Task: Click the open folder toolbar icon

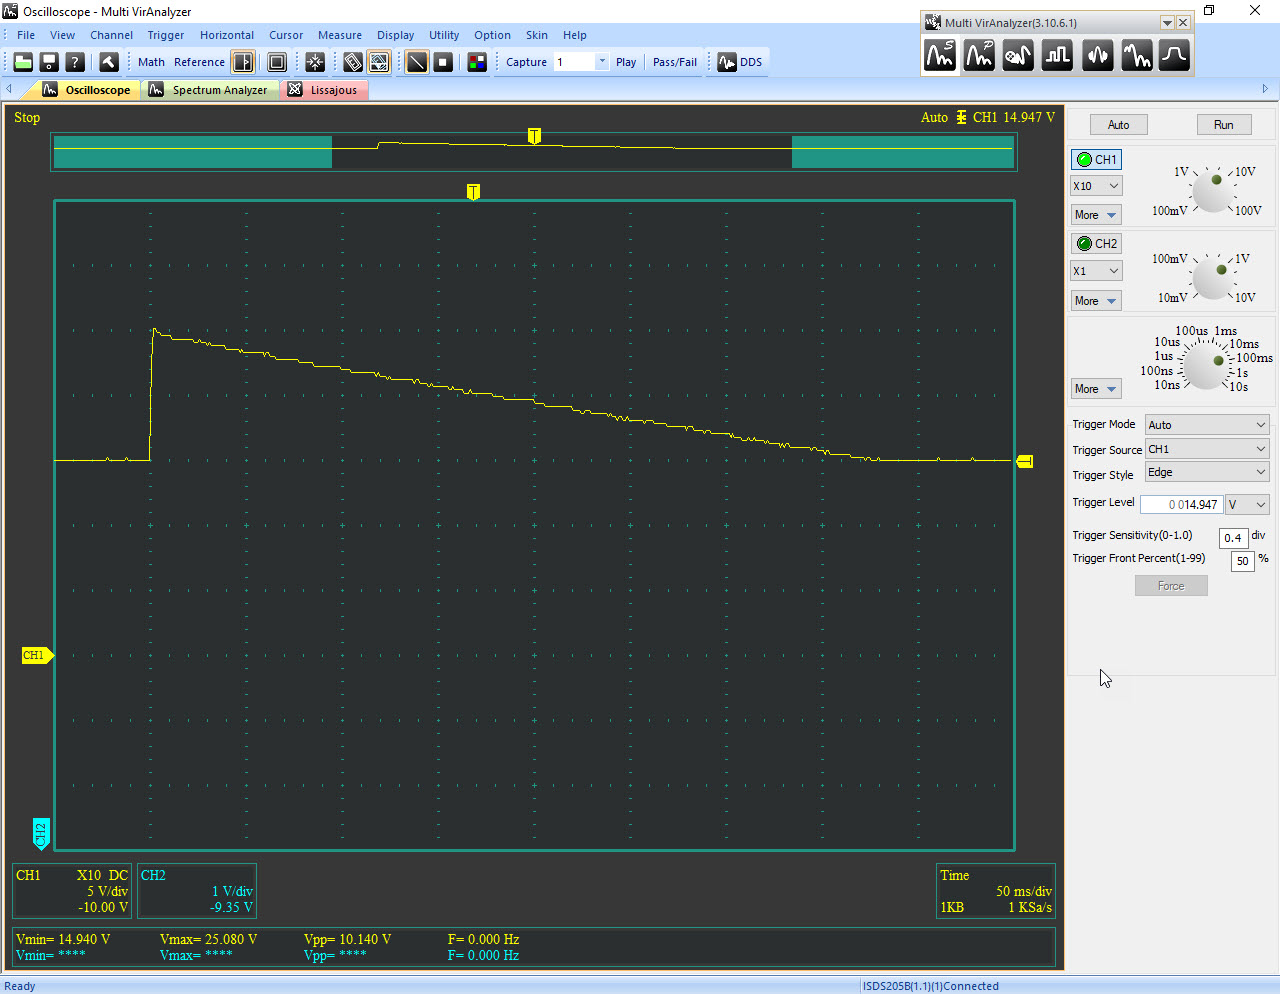Action: 23,62
